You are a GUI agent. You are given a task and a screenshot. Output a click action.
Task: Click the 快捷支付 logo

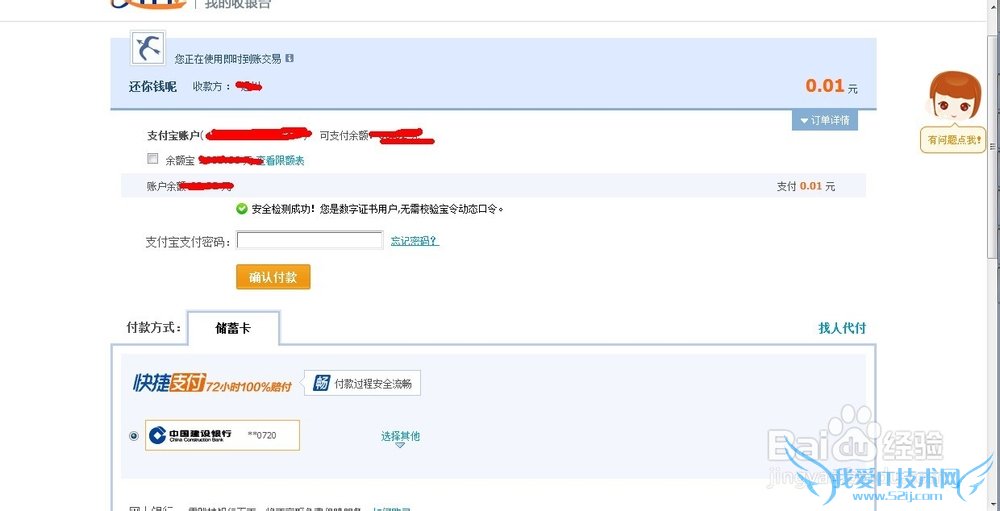pyautogui.click(x=169, y=382)
